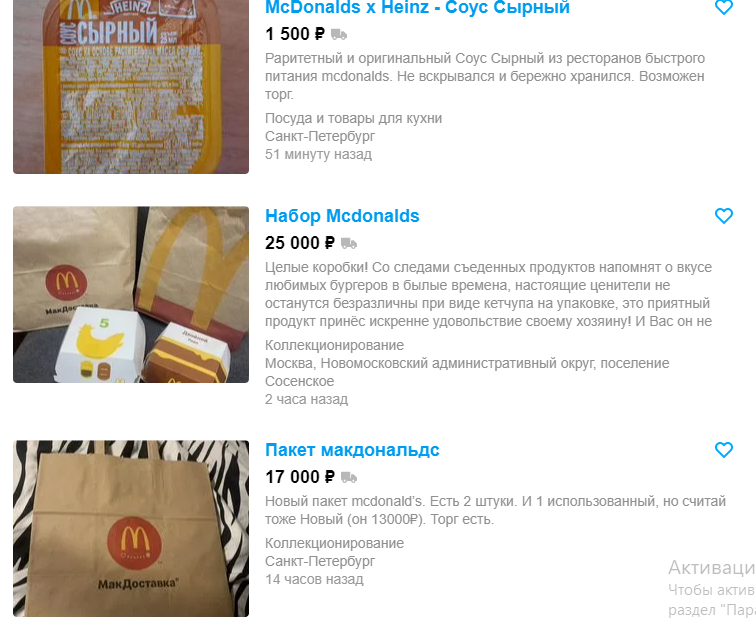Click delivery truck icon beside 25 000 ₽
The image size is (756, 629).
[x=349, y=243]
